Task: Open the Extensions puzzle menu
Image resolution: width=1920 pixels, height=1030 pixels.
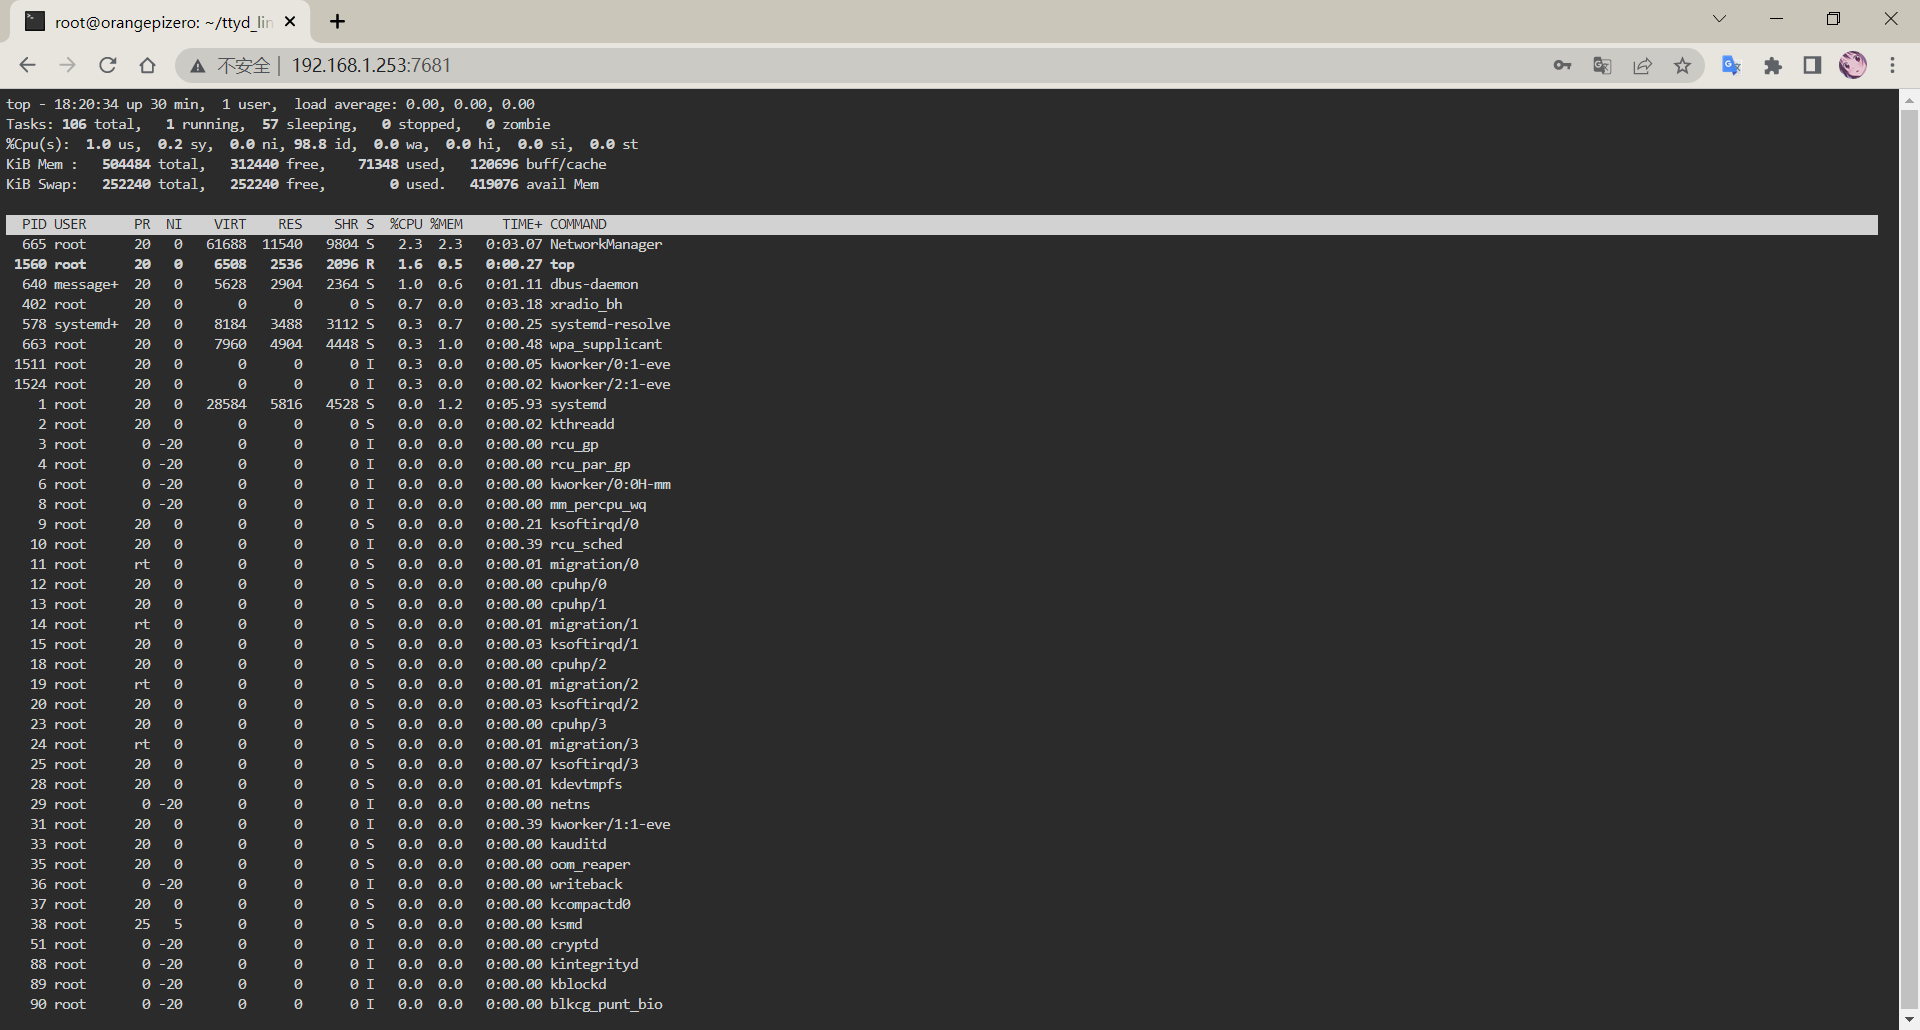Action: (1773, 65)
